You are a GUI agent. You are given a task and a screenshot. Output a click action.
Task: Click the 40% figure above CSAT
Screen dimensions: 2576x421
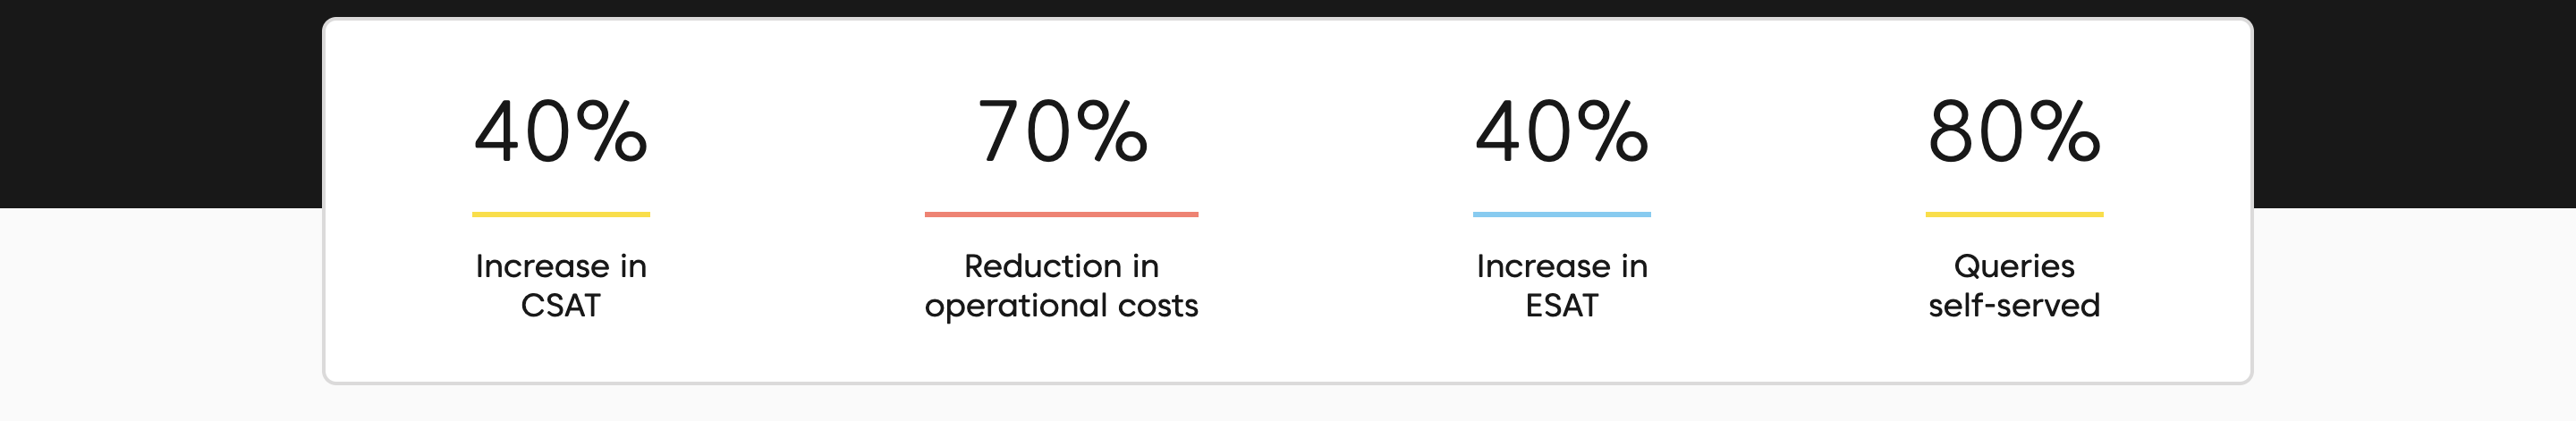tap(561, 132)
